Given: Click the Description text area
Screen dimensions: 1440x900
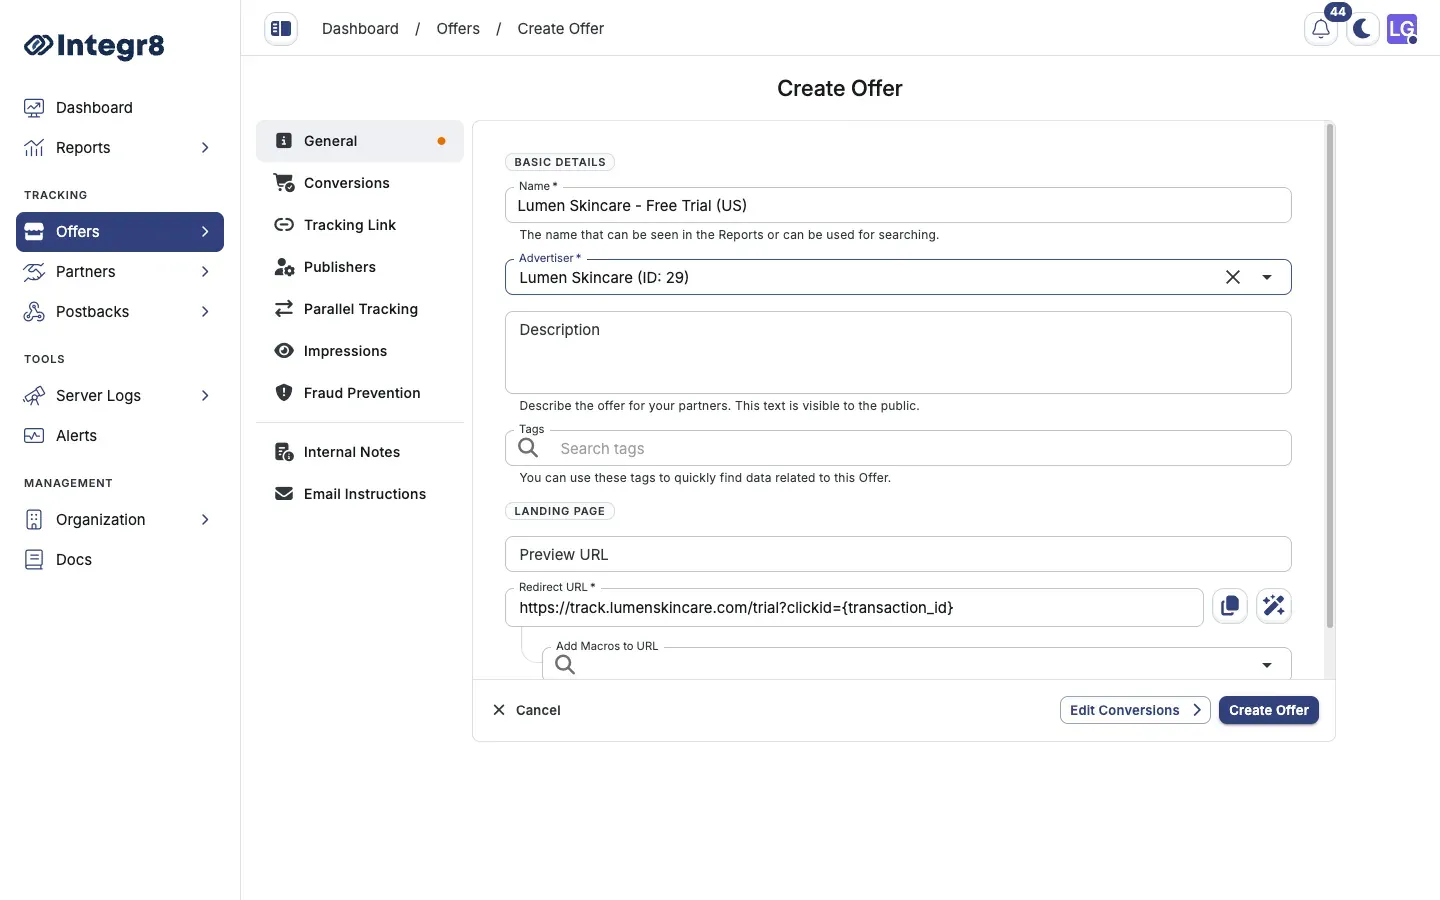Looking at the screenshot, I should click(898, 352).
